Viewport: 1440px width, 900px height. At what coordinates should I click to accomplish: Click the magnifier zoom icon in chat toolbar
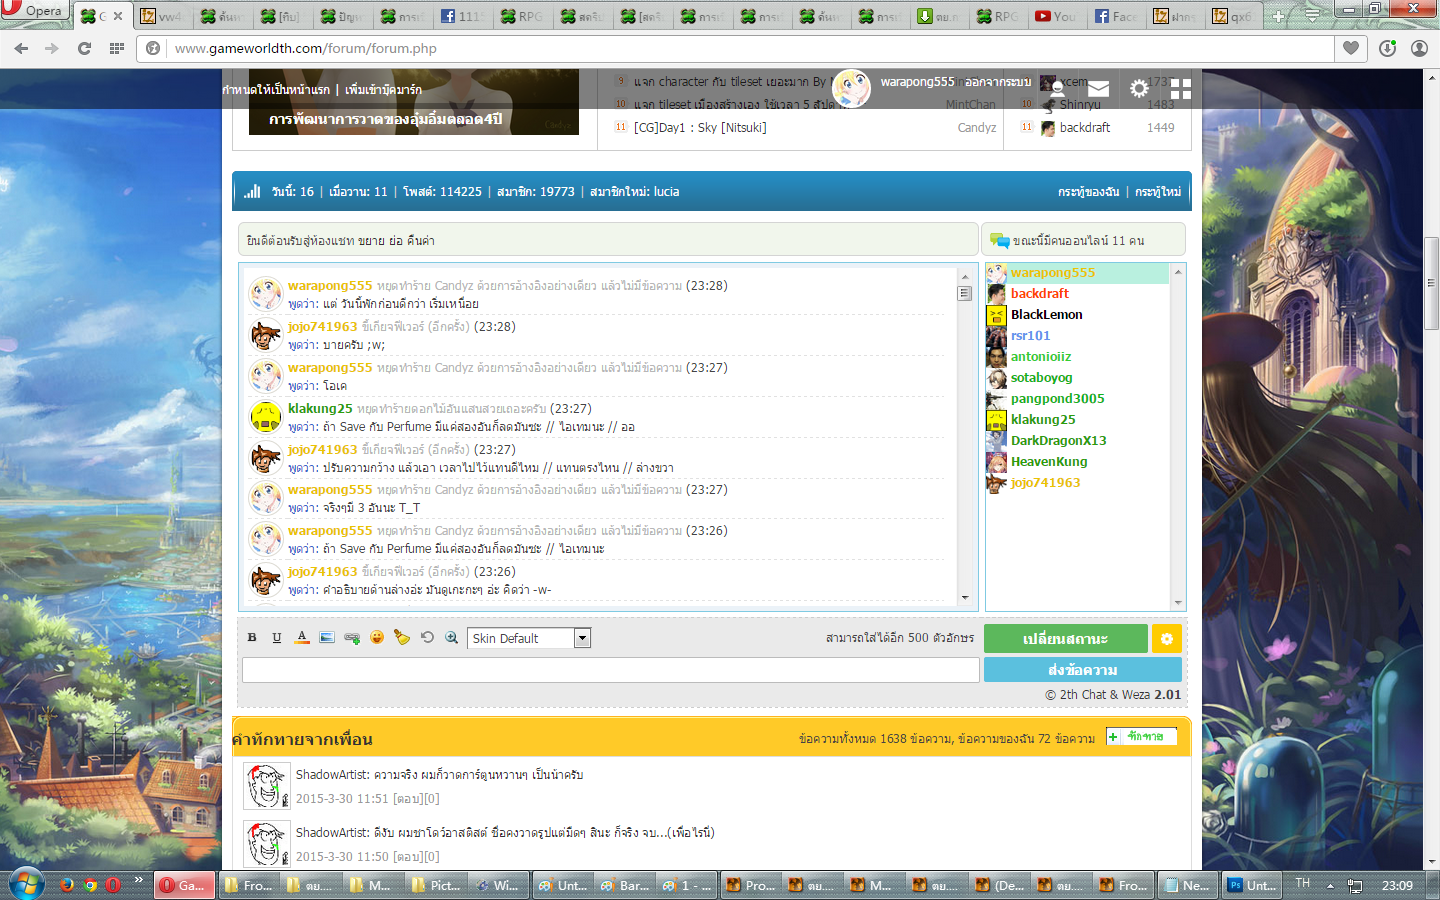[452, 638]
